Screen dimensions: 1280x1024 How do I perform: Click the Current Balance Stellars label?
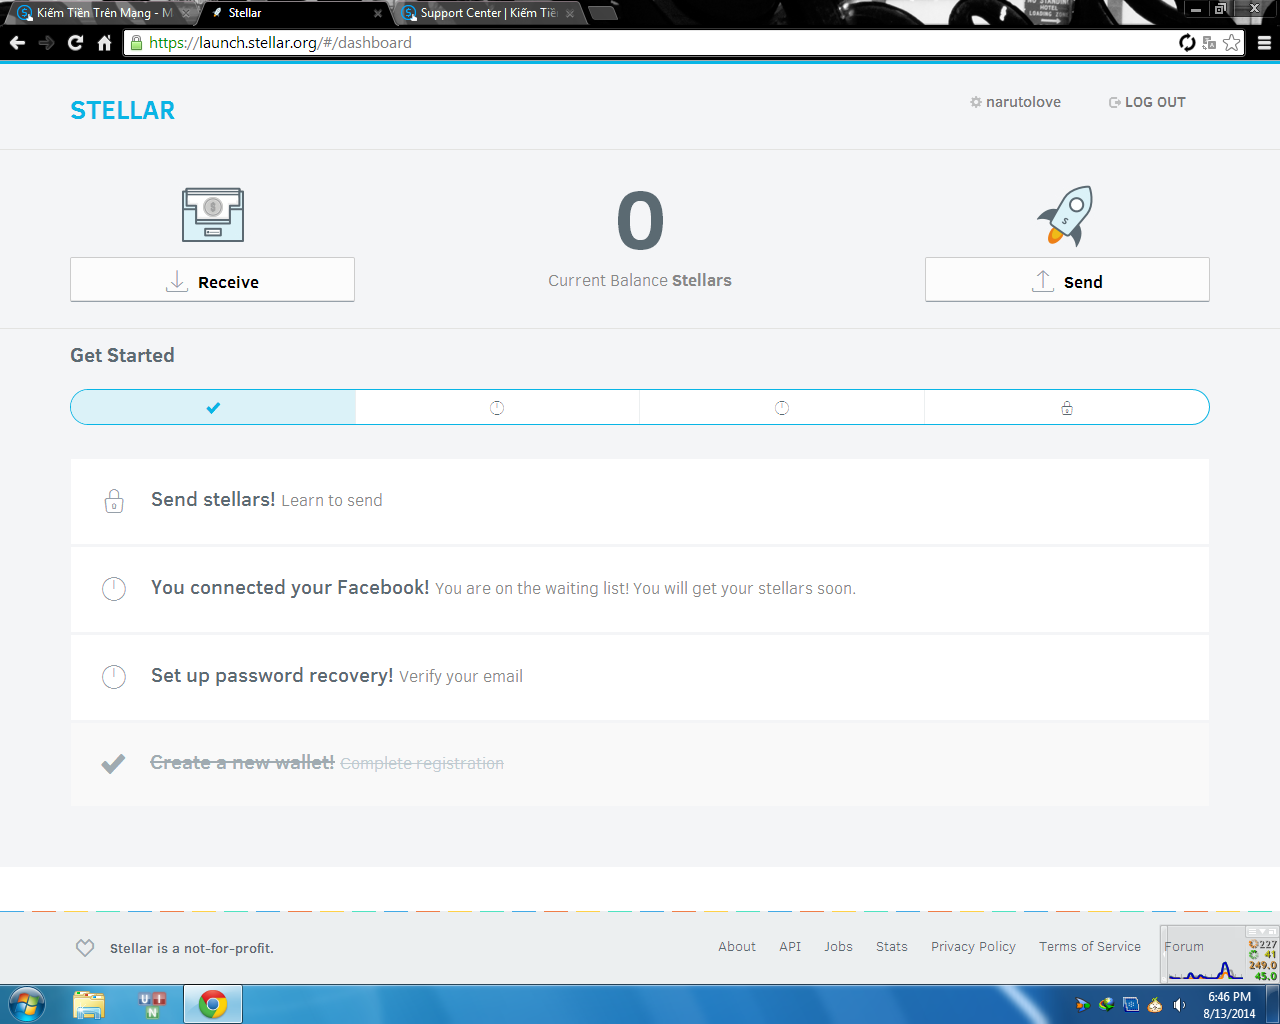pyautogui.click(x=640, y=281)
